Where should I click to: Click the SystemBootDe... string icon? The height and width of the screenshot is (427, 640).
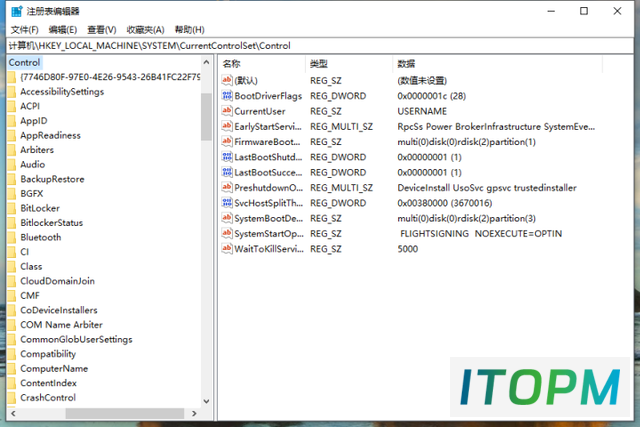pyautogui.click(x=227, y=218)
